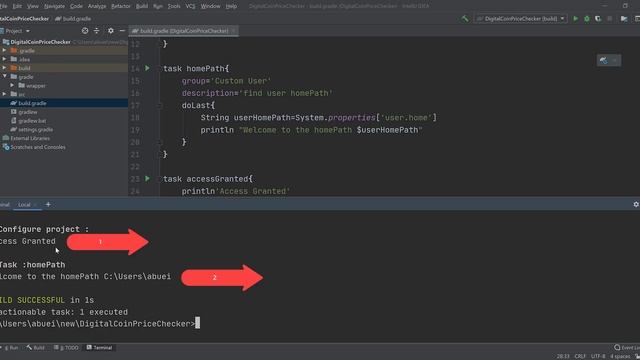Fold the task homePath block
The width and height of the screenshot is (640, 360).
click(160, 69)
